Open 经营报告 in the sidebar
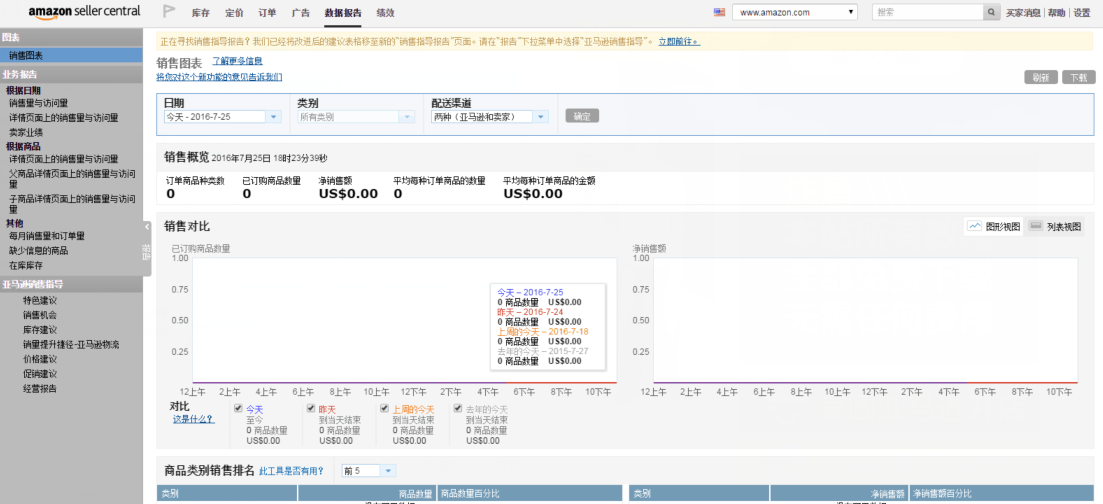 pyautogui.click(x=39, y=389)
